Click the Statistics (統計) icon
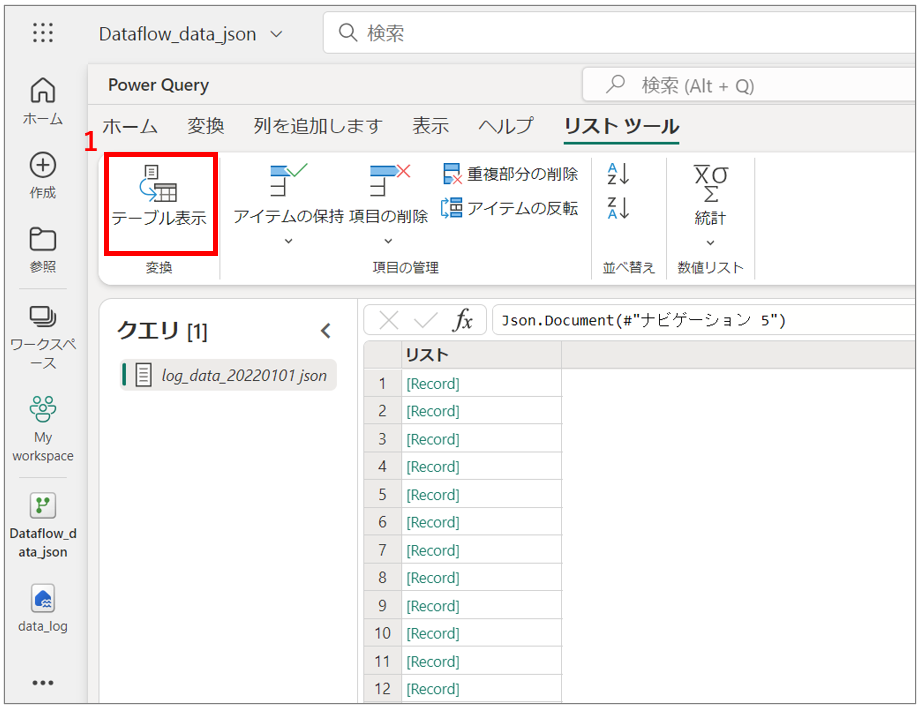The width and height of the screenshot is (919, 706). [x=710, y=184]
